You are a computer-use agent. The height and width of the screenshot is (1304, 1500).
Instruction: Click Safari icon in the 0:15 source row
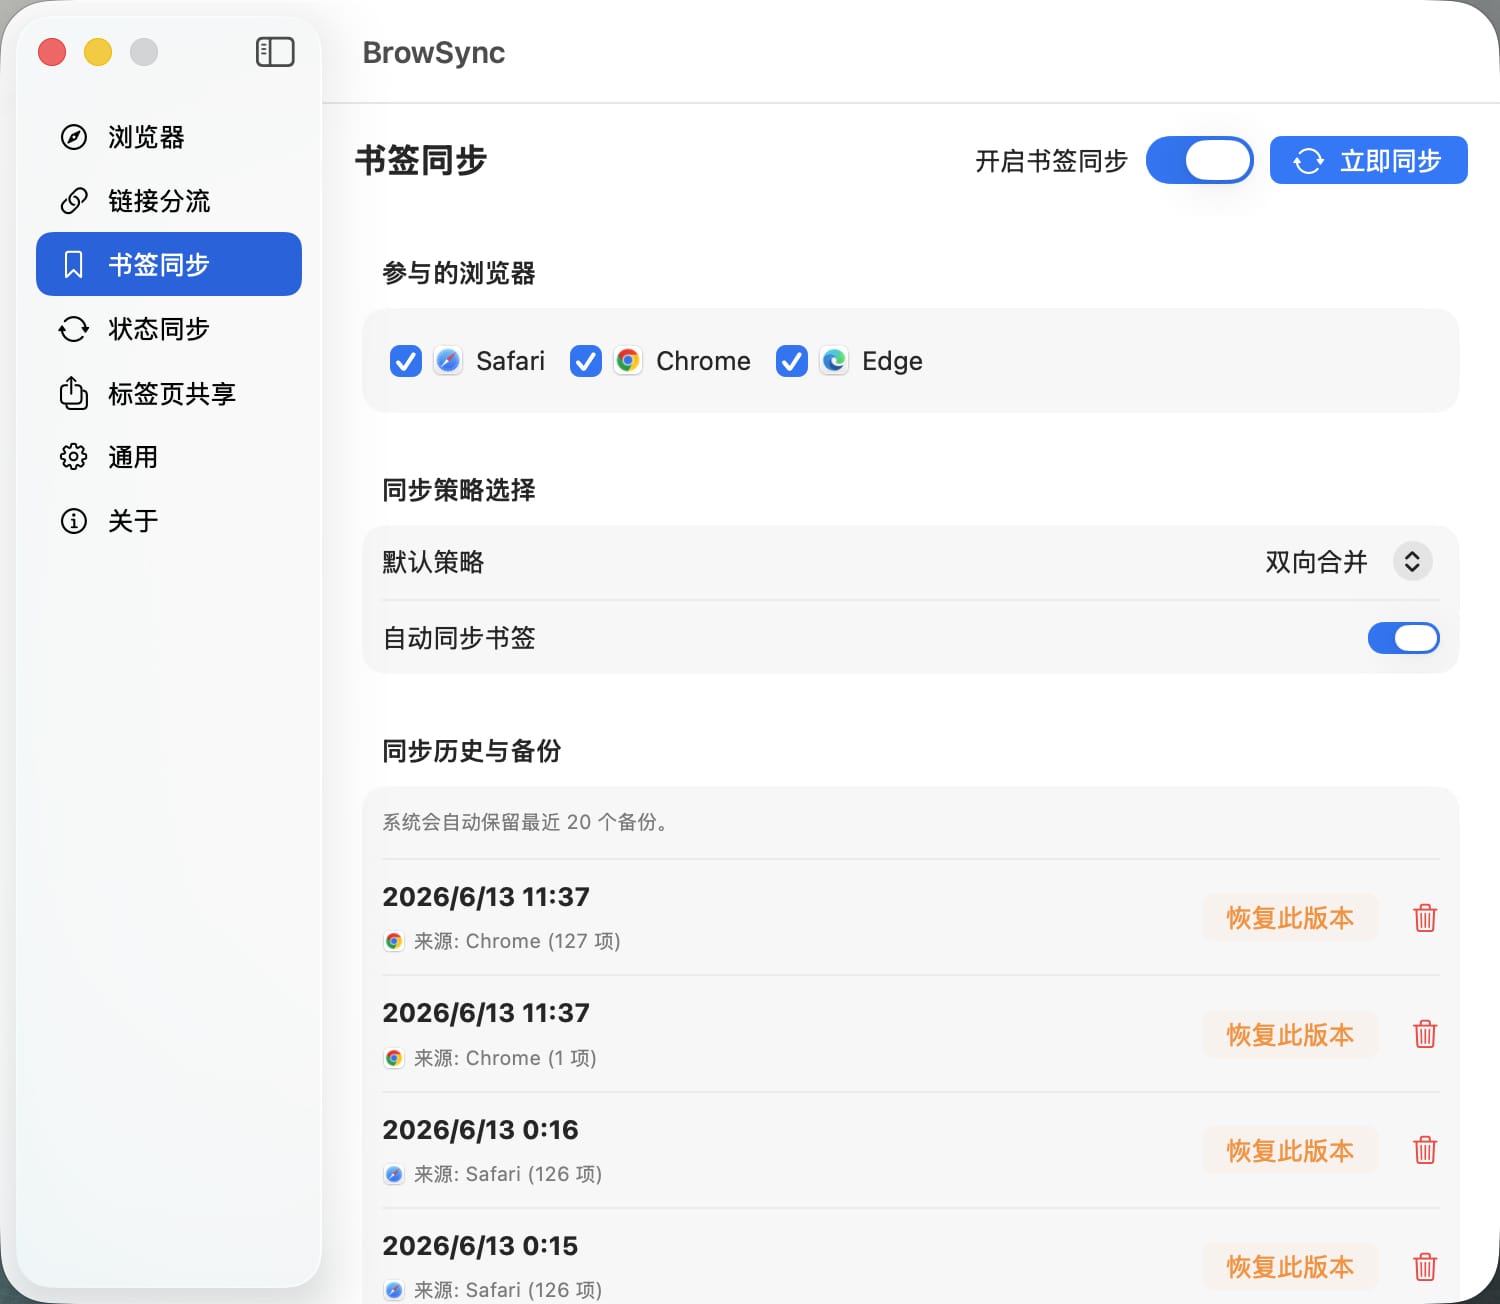(394, 1290)
